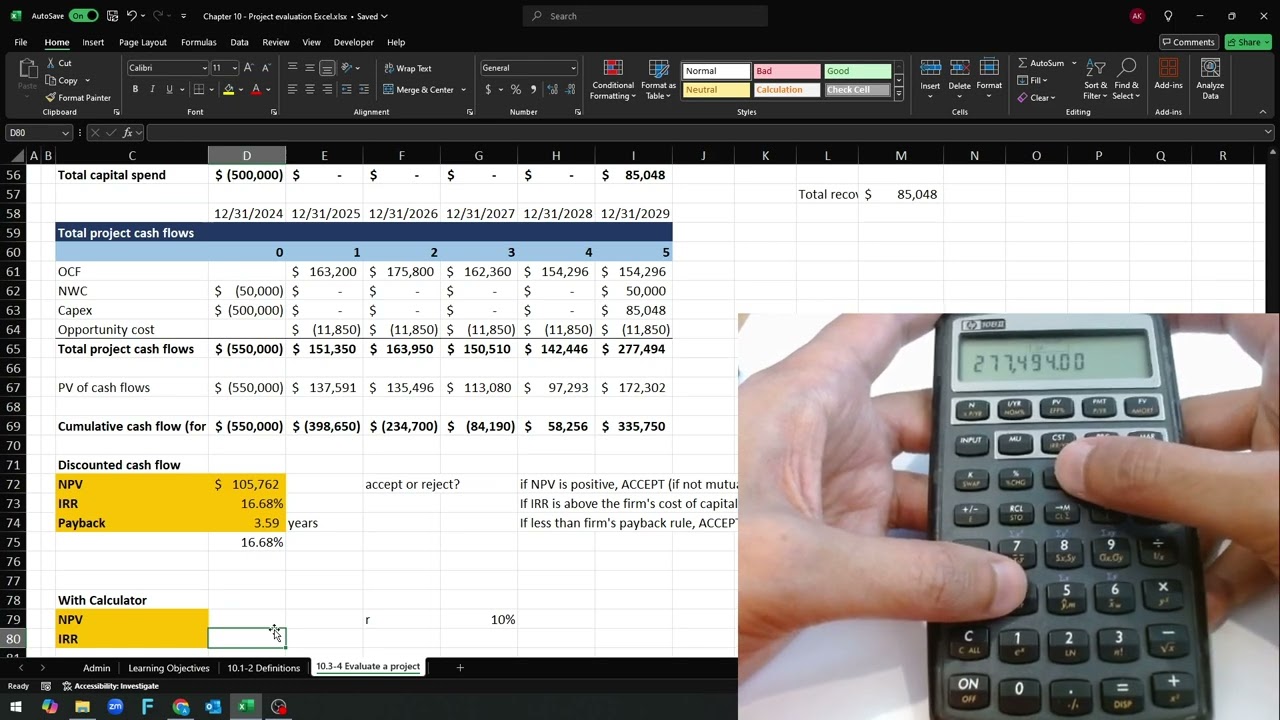Align text to the right
1280x720 pixels.
[x=327, y=89]
